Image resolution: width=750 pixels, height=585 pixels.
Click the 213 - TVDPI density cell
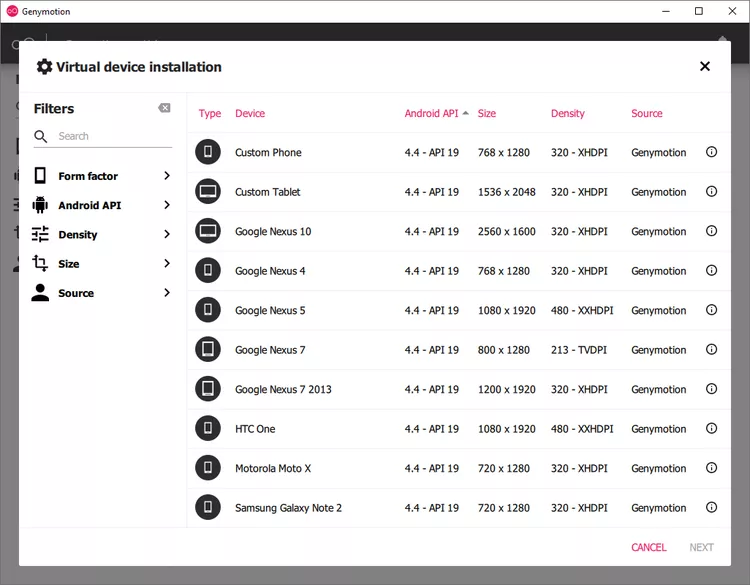[x=578, y=350]
